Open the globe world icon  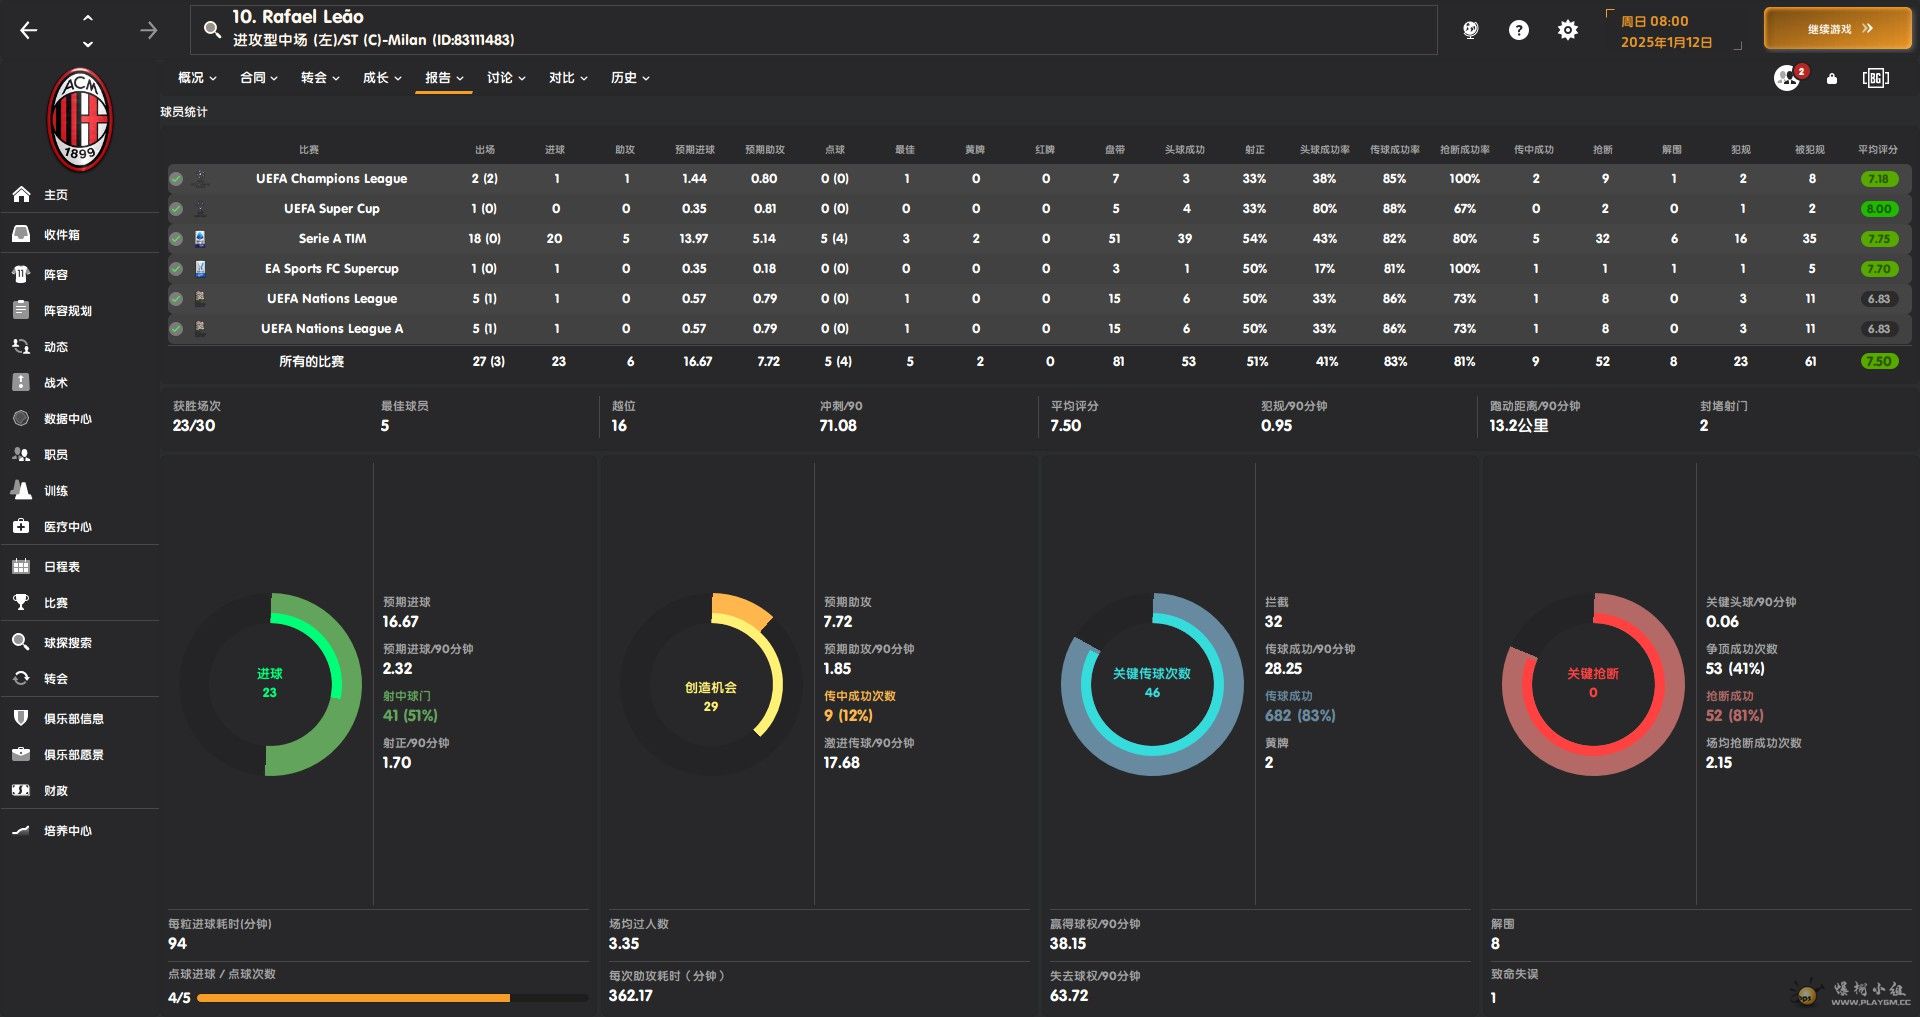(1470, 30)
